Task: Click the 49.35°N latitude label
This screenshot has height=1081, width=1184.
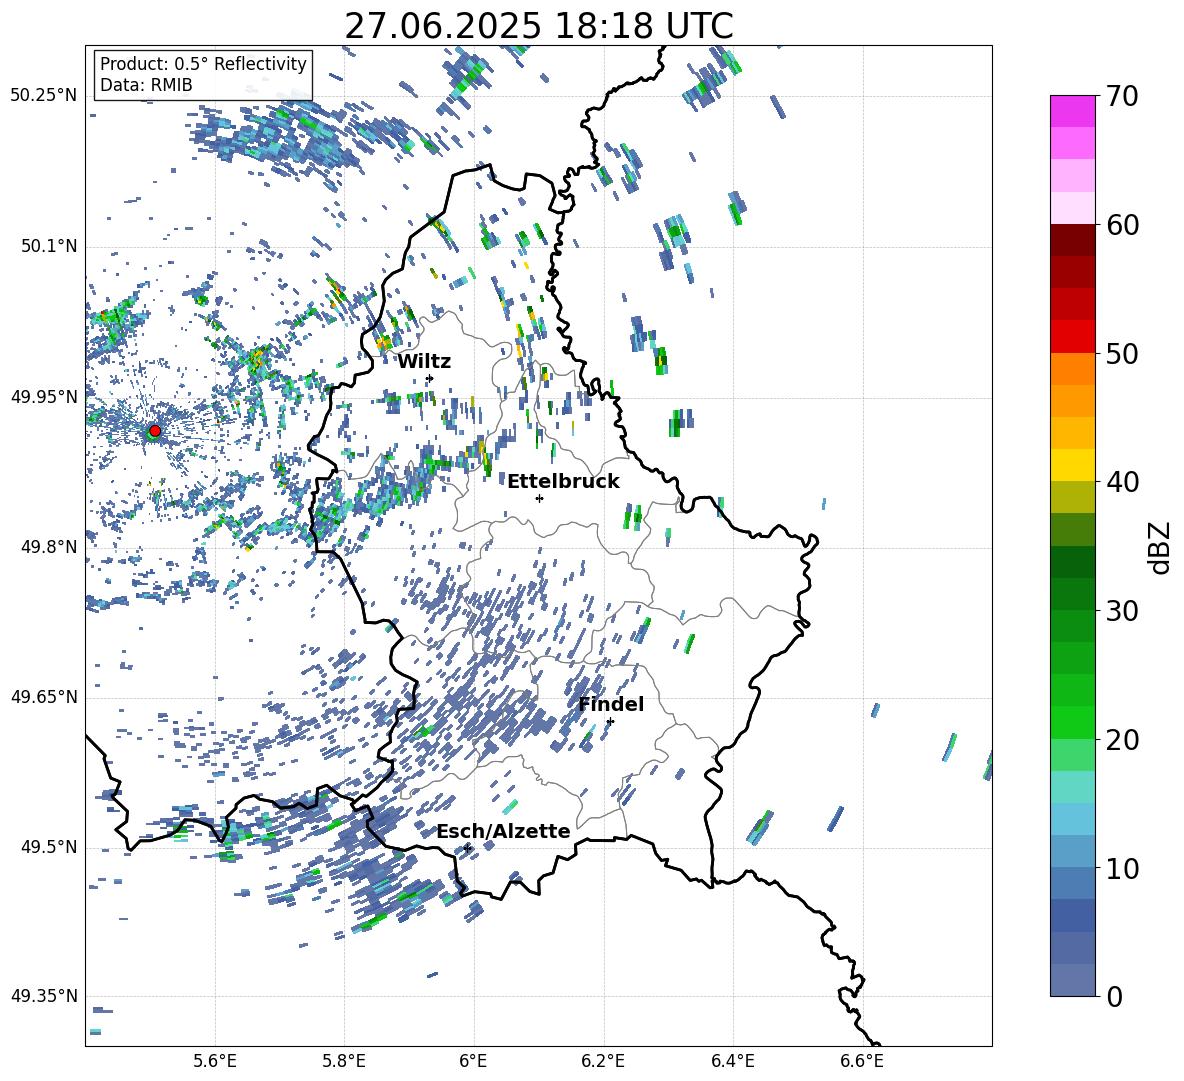Action: click(44, 996)
